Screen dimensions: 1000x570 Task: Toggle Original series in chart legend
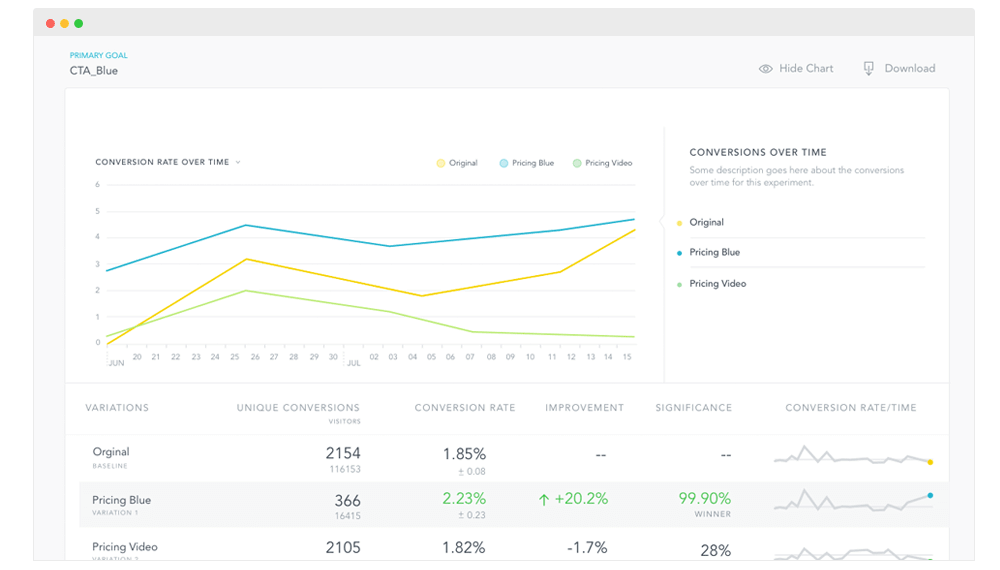[457, 163]
